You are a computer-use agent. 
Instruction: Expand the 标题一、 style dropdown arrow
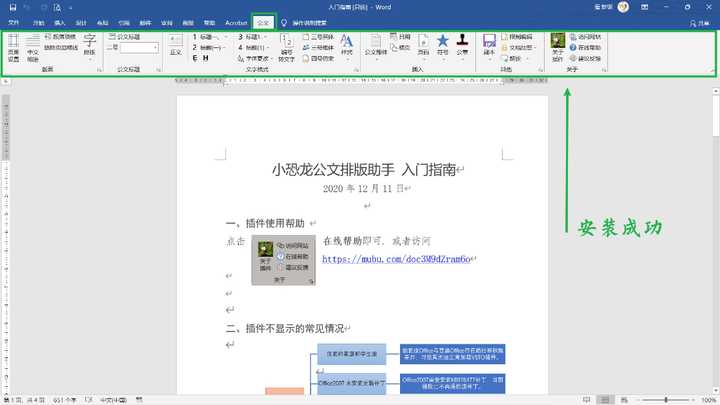click(x=225, y=37)
